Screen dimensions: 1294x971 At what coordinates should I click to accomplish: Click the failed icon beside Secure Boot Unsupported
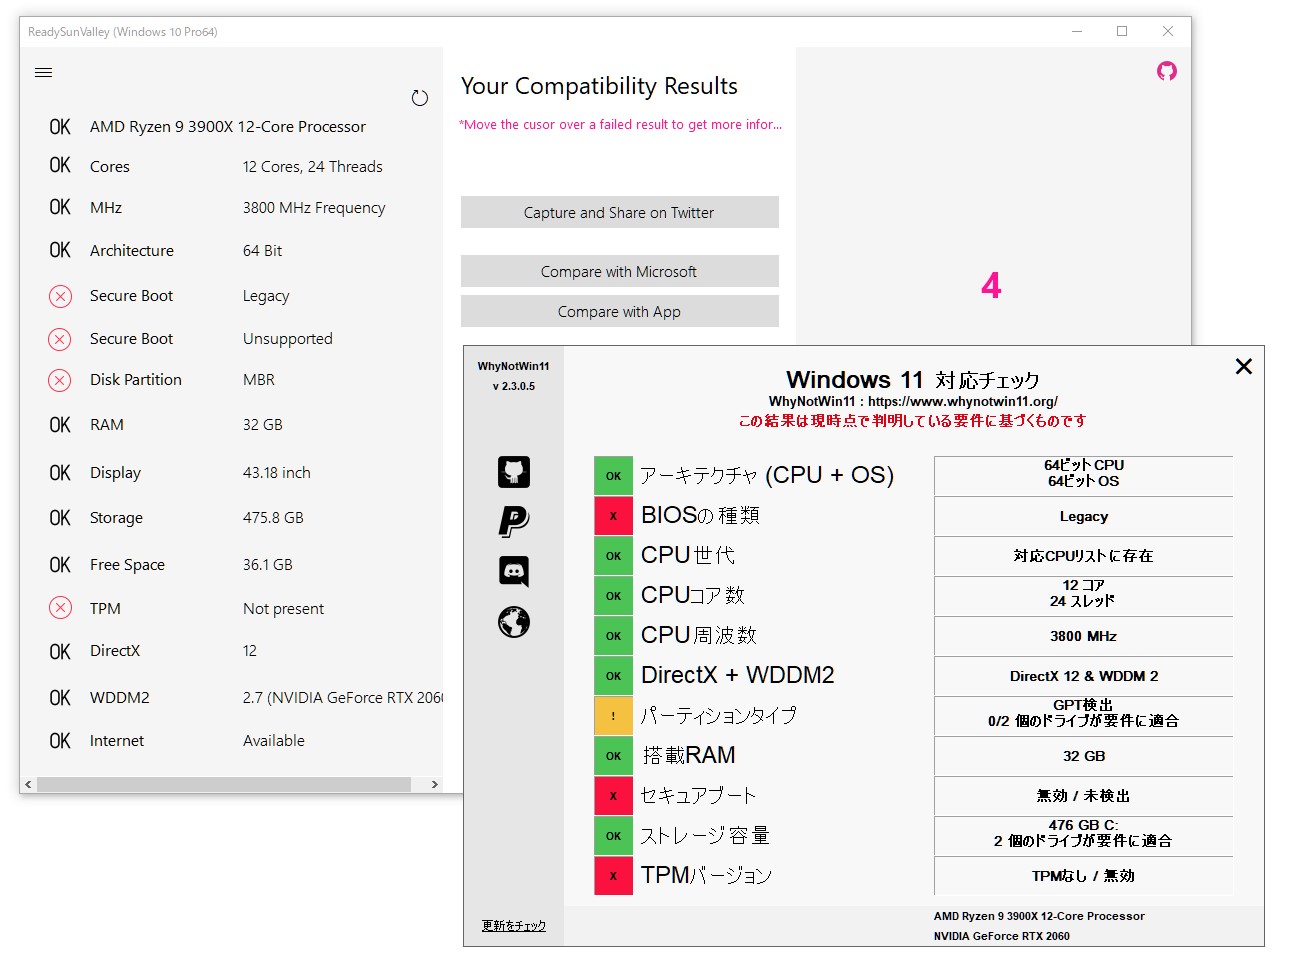tap(60, 339)
